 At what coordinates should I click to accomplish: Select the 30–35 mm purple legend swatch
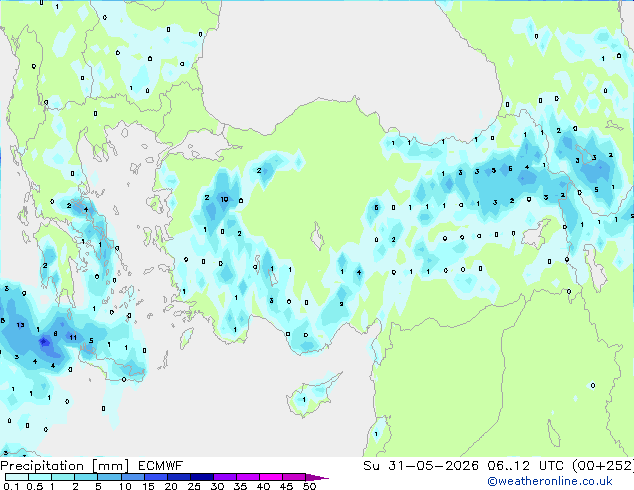pyautogui.click(x=224, y=477)
